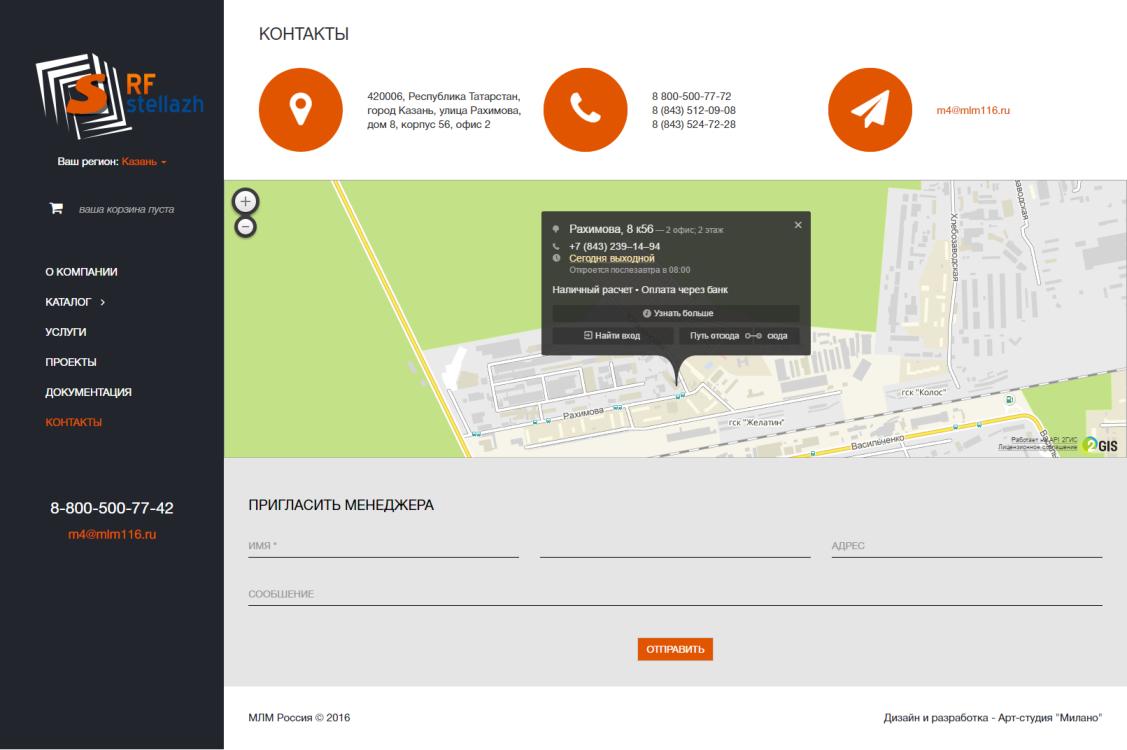Click the 2GIS logo on map
Image resolution: width=1127 pixels, height=750 pixels.
(1100, 446)
